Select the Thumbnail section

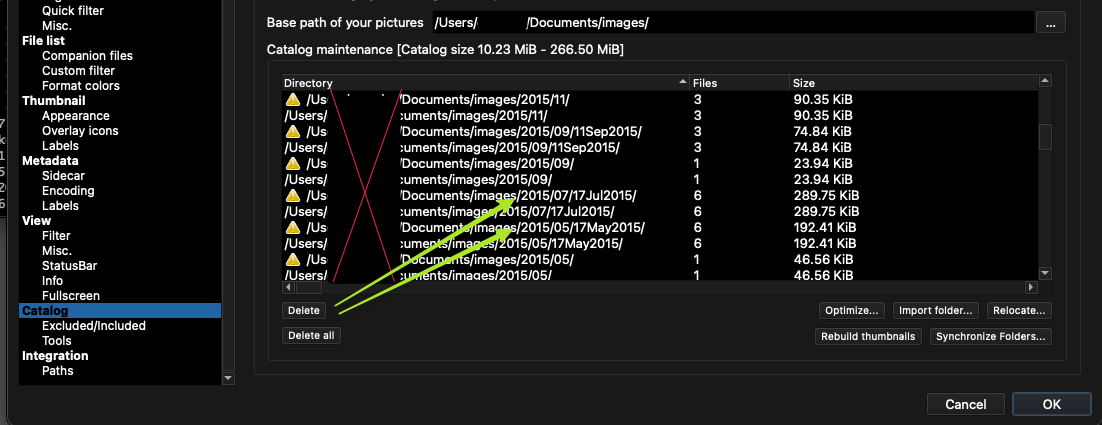click(x=53, y=100)
